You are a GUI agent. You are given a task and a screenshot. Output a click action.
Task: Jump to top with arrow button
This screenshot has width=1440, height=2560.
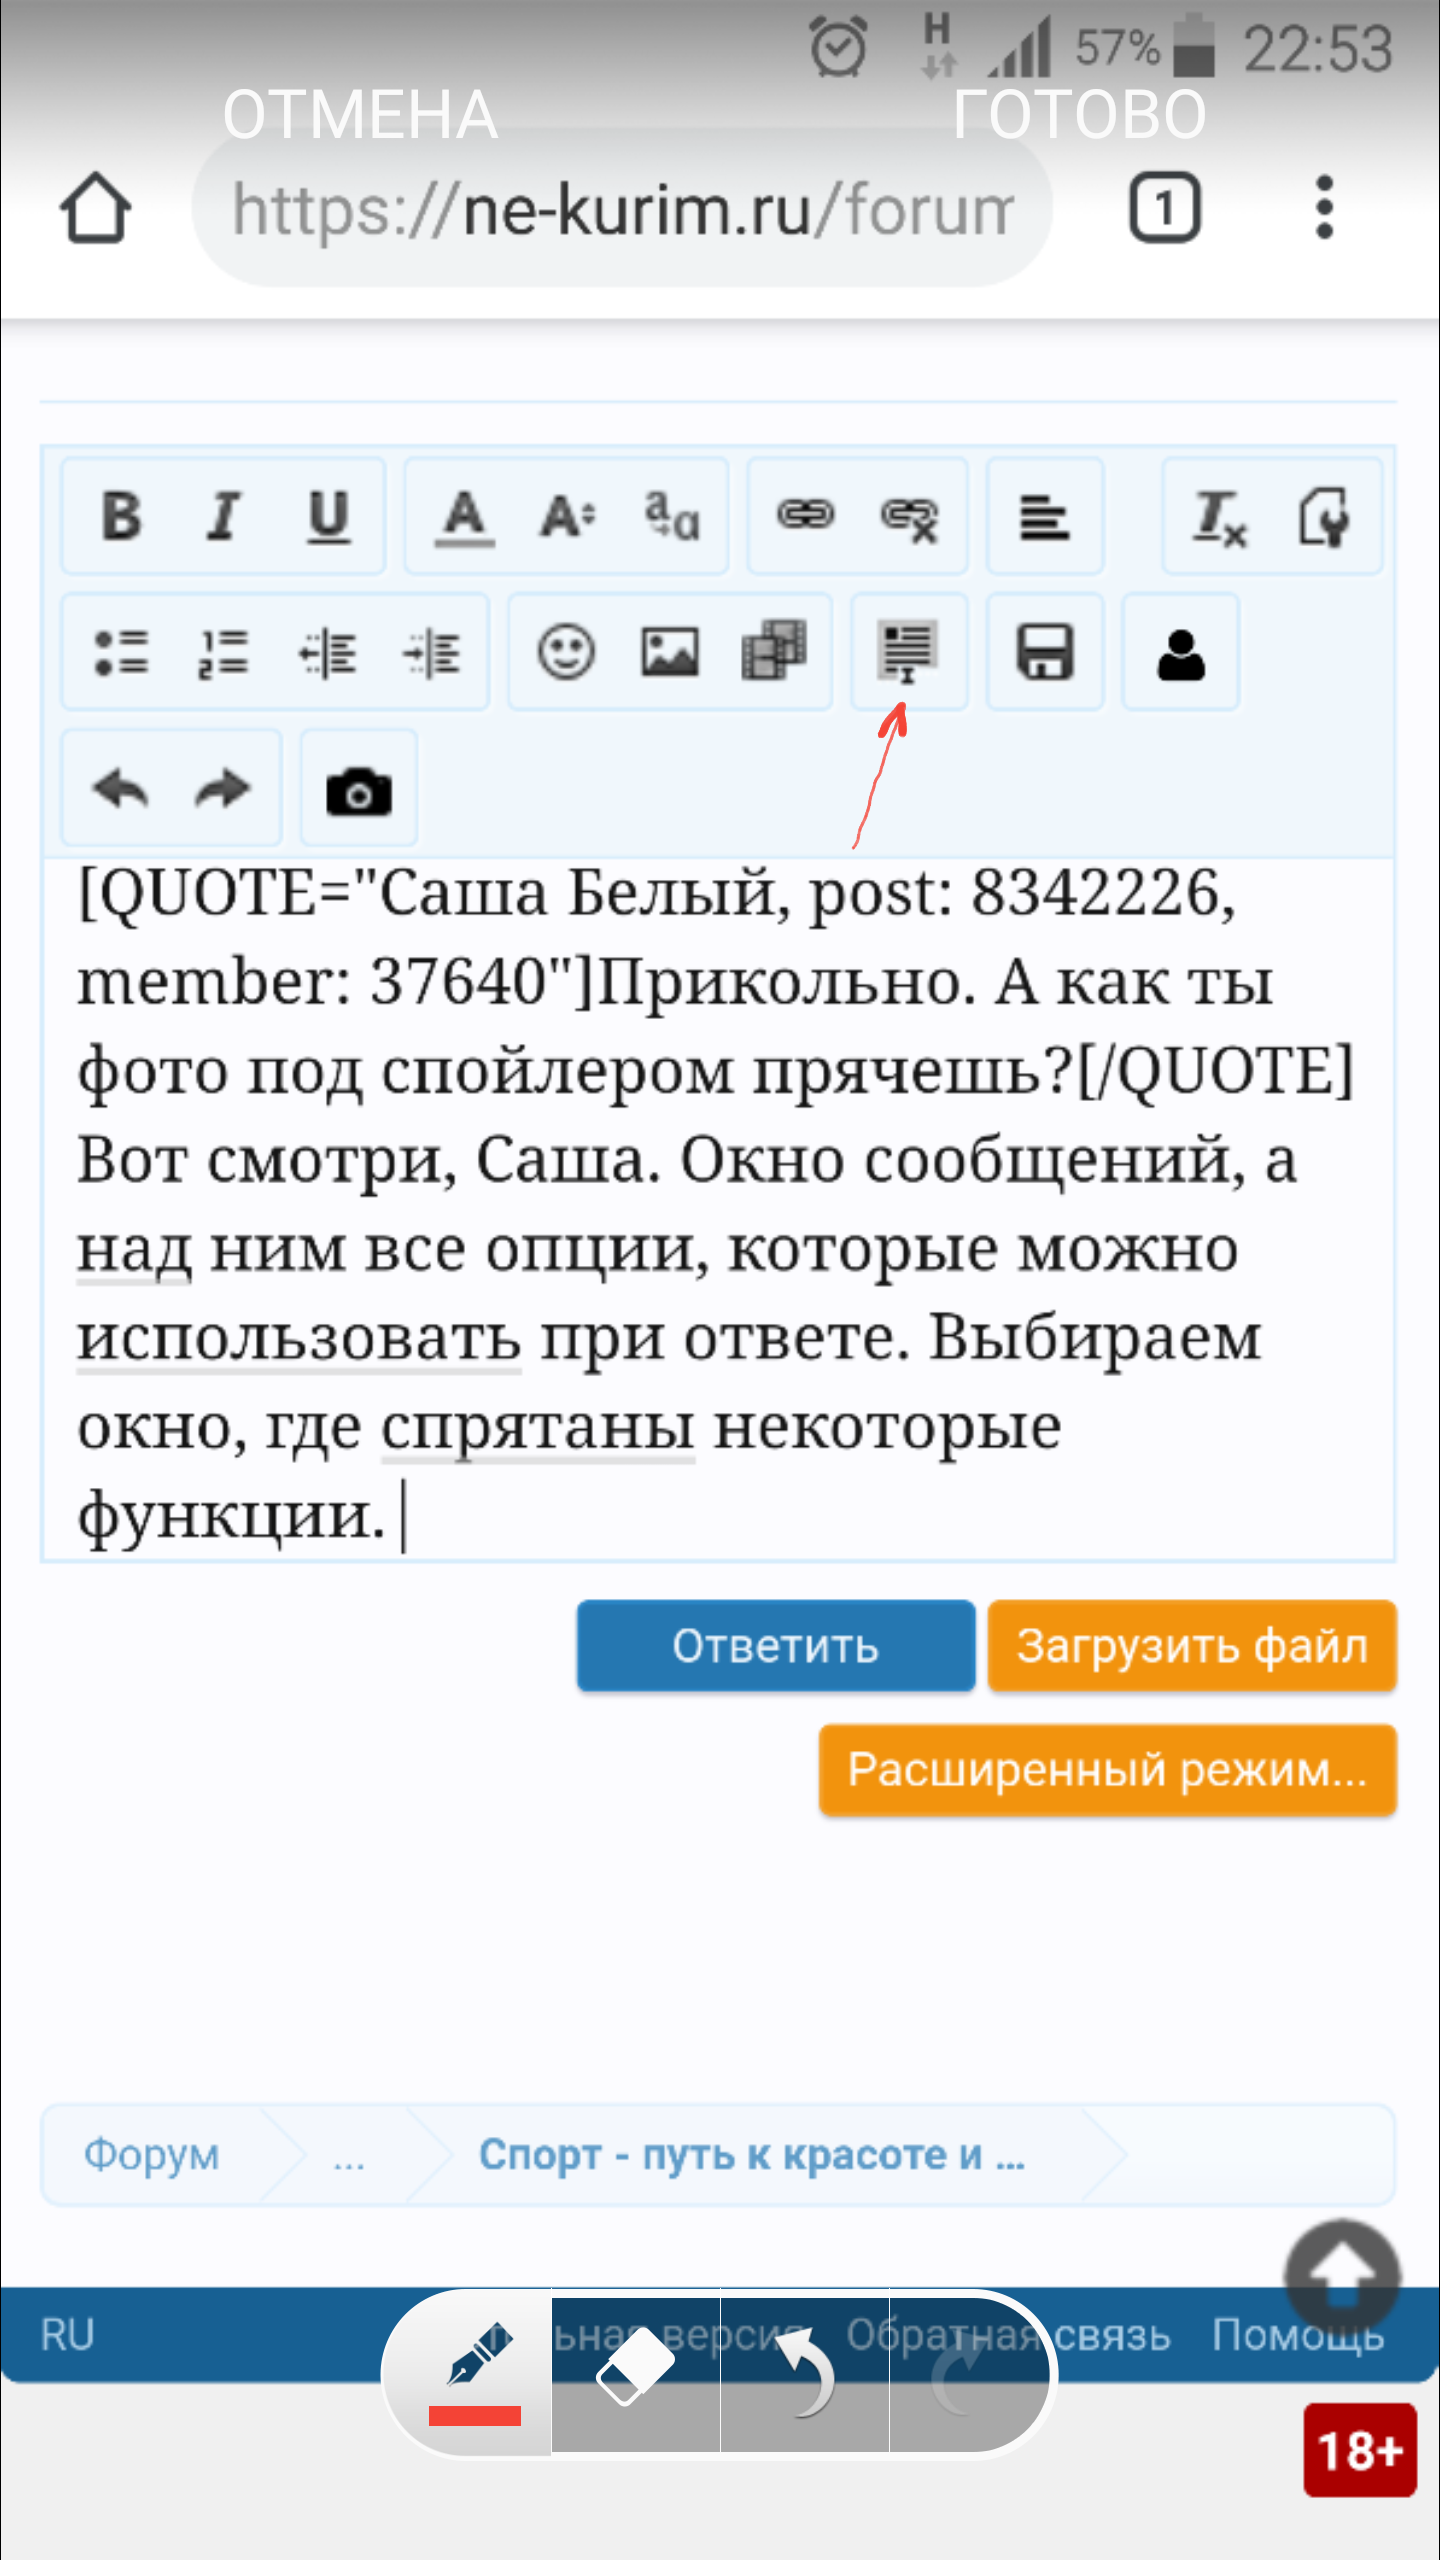(1342, 2276)
